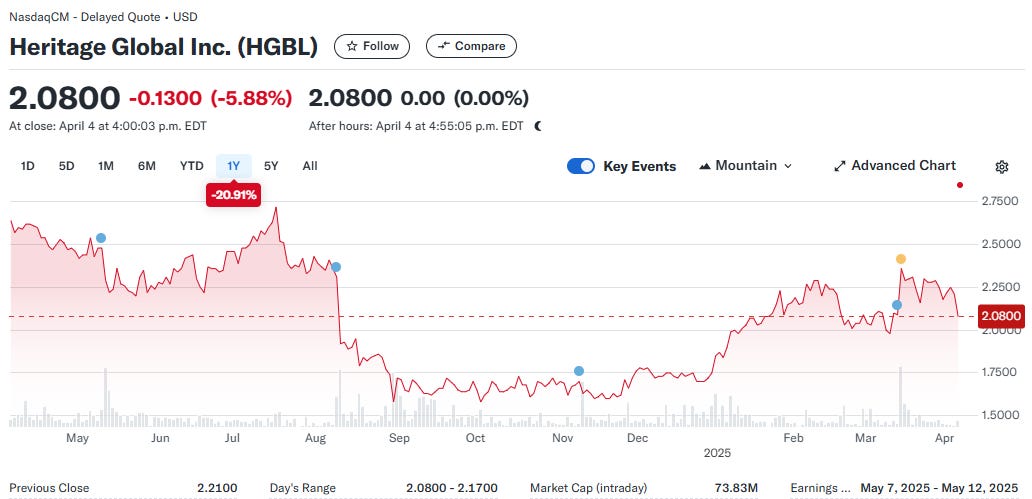Select the YTD range tab
This screenshot has width=1032, height=499.
point(192,166)
